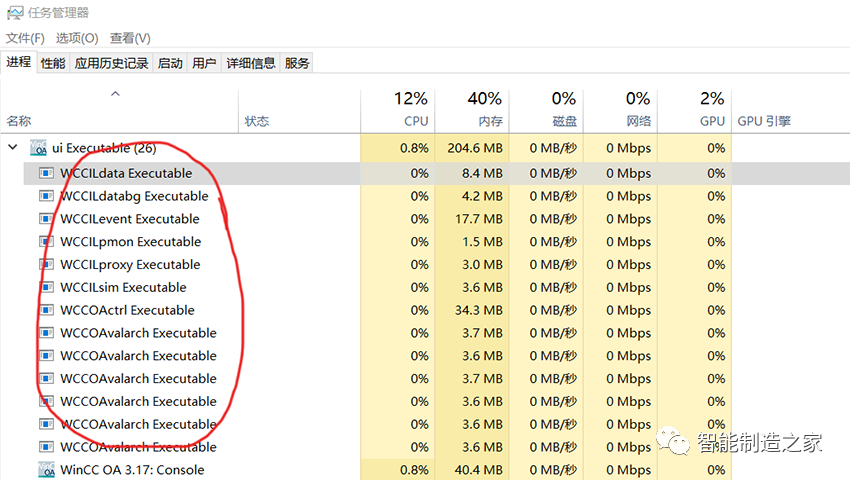Click the Task Manager title bar icon
The width and height of the screenshot is (850, 480).
click(x=15, y=12)
